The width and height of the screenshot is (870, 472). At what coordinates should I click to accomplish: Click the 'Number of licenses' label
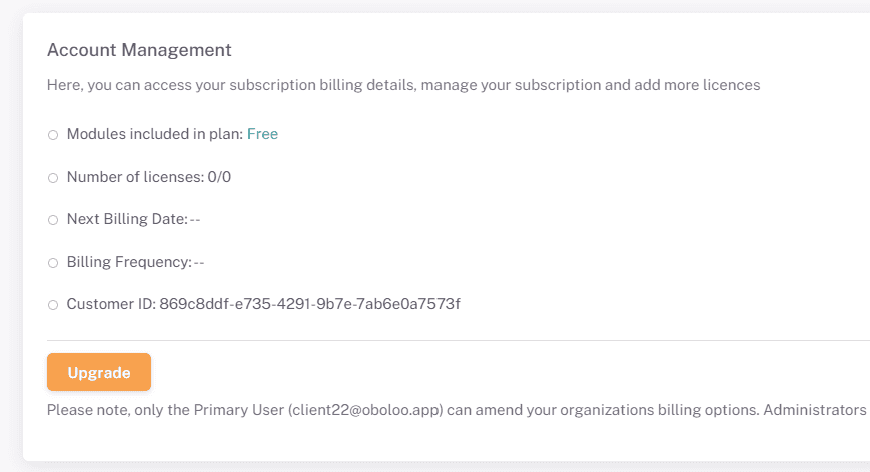coord(134,177)
